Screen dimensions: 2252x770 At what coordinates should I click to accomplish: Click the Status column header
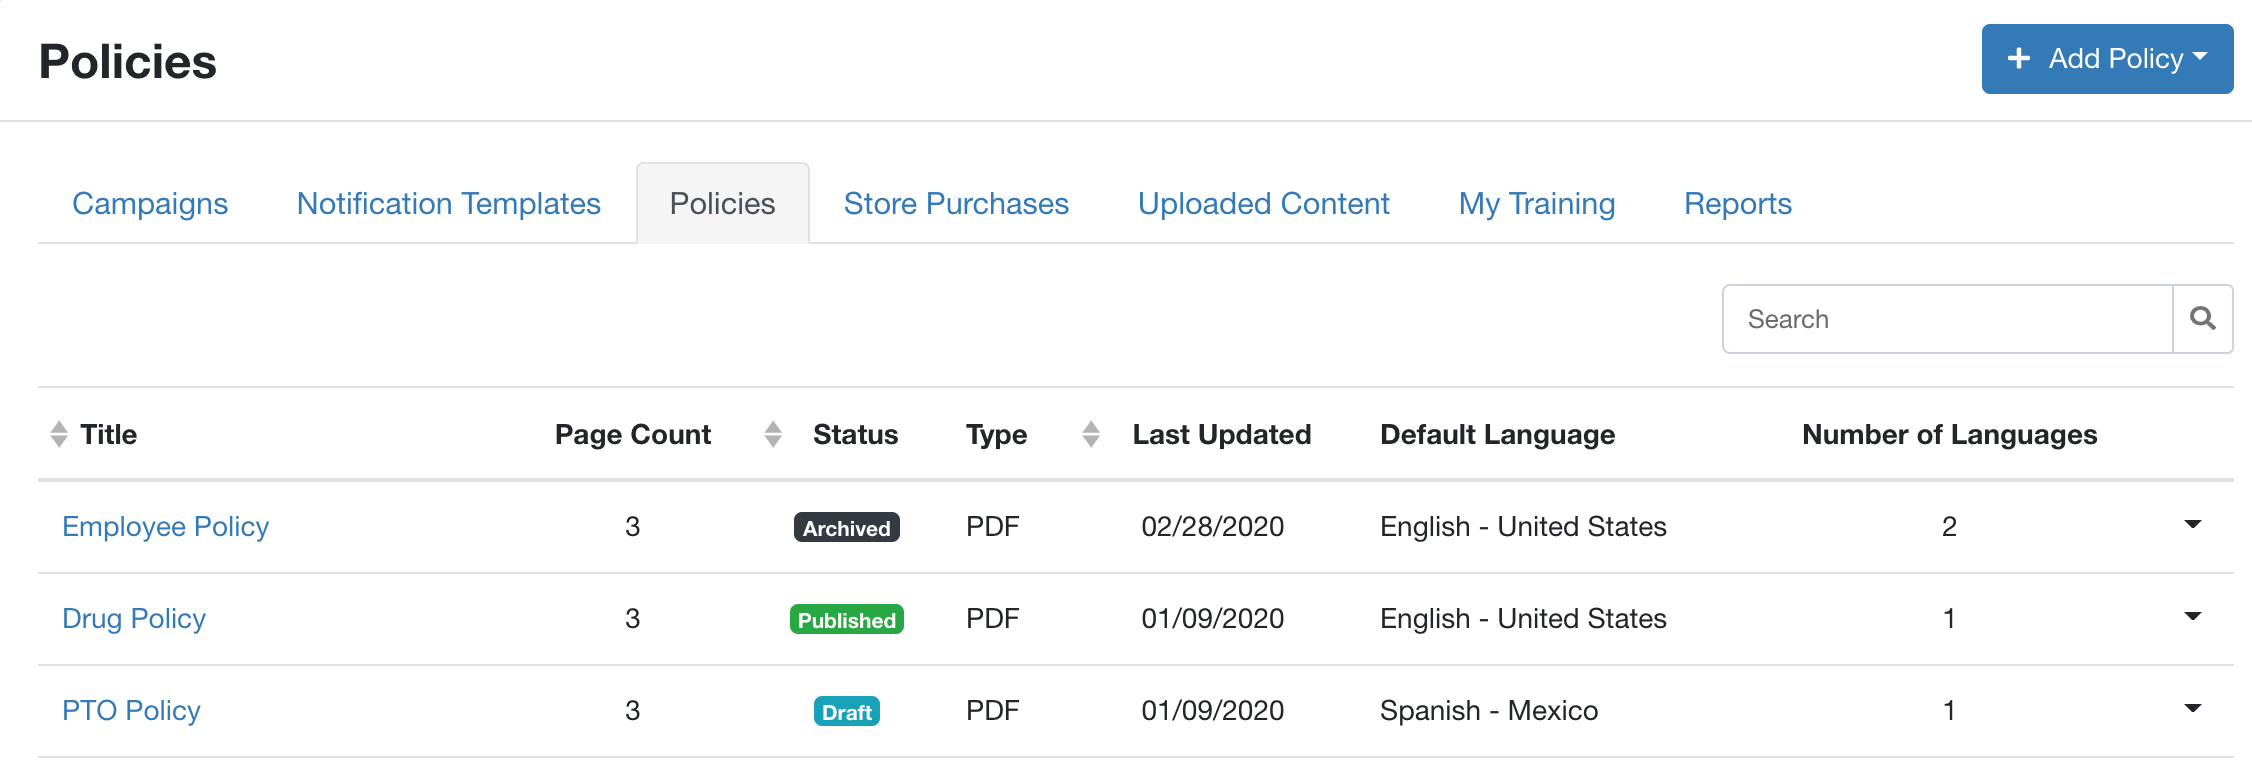pyautogui.click(x=856, y=435)
